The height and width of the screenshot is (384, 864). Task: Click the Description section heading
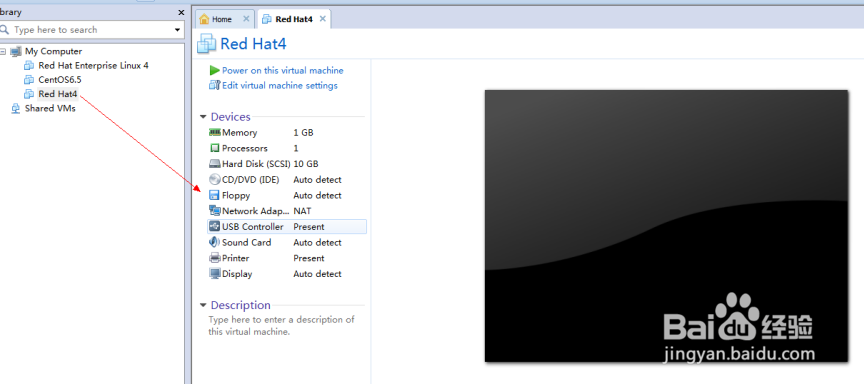click(x=241, y=305)
